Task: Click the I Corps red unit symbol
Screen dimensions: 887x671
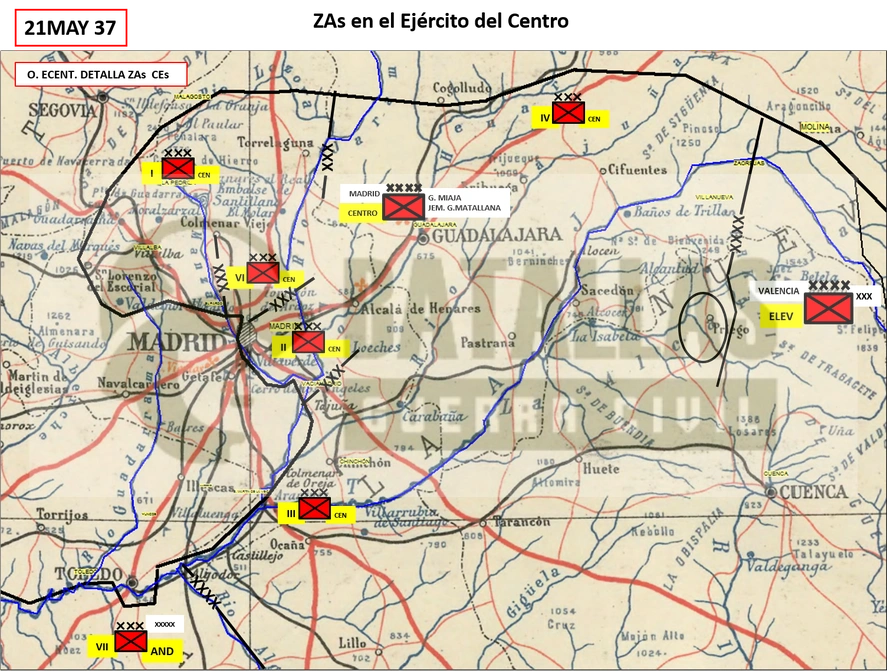Action: [178, 169]
